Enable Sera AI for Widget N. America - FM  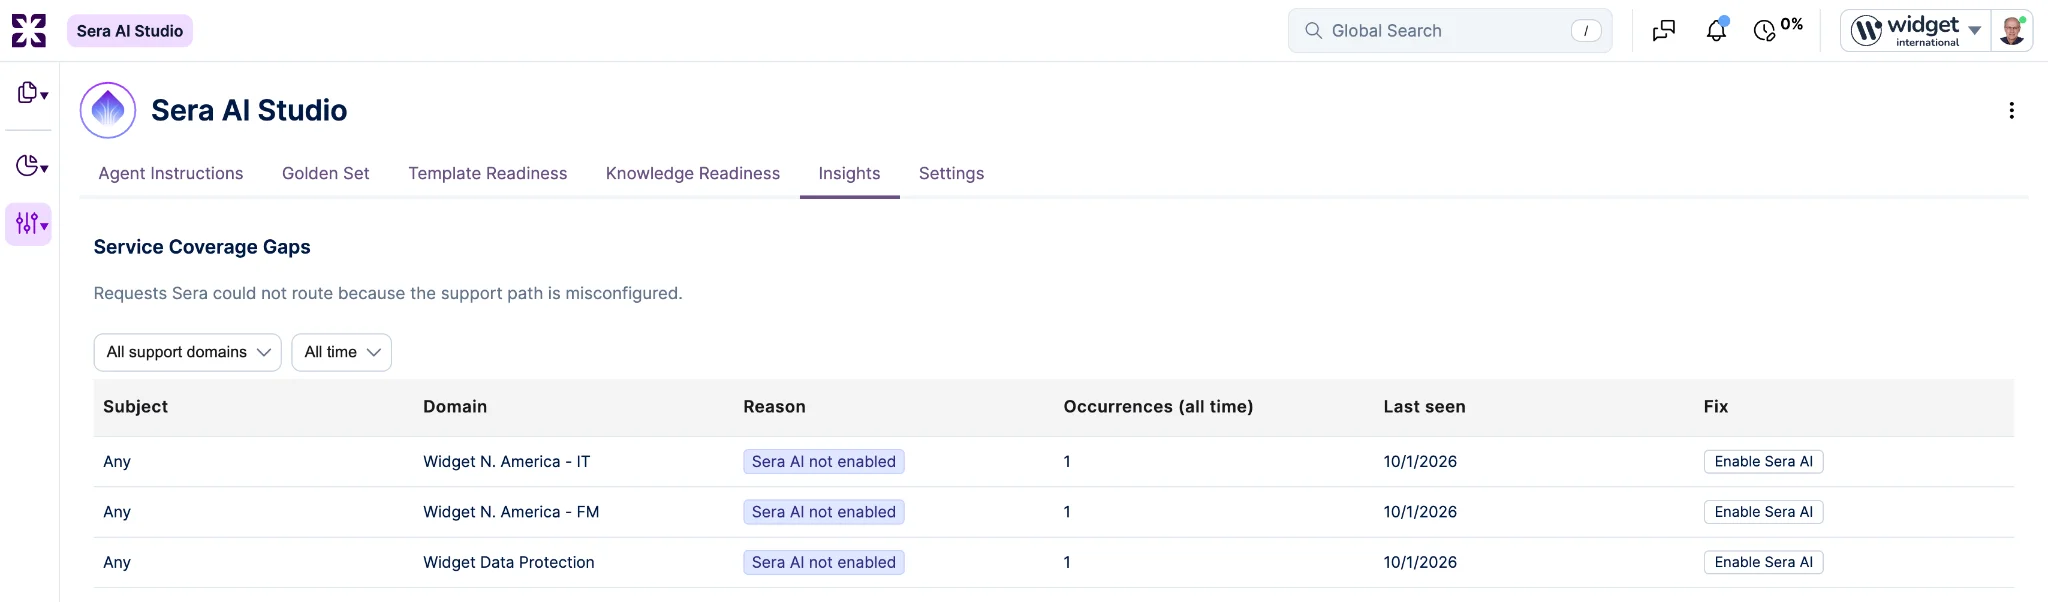tap(1764, 512)
